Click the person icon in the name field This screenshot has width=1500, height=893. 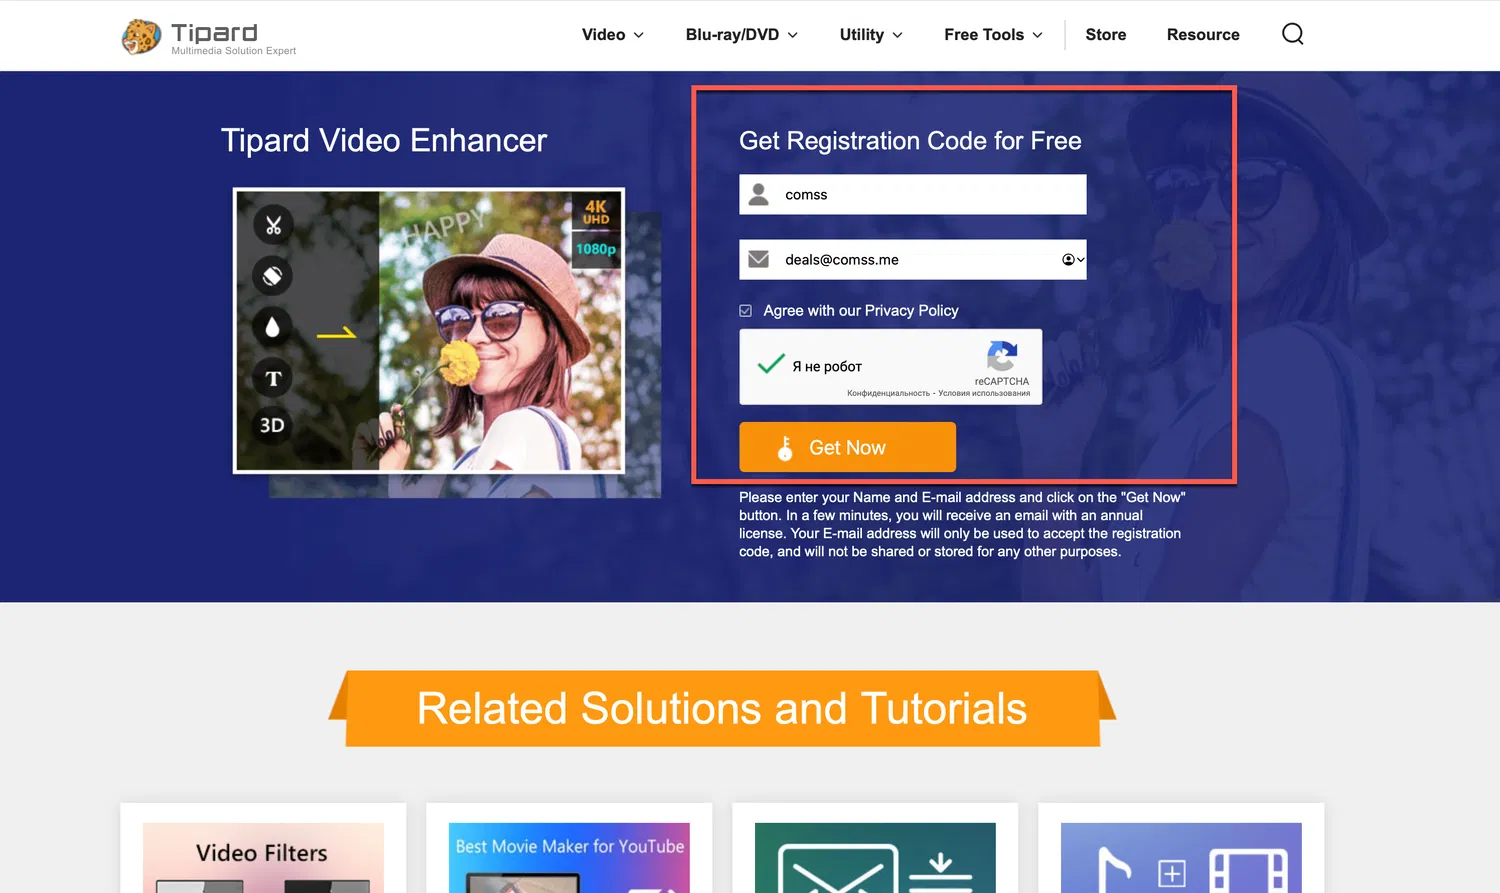[x=758, y=194]
